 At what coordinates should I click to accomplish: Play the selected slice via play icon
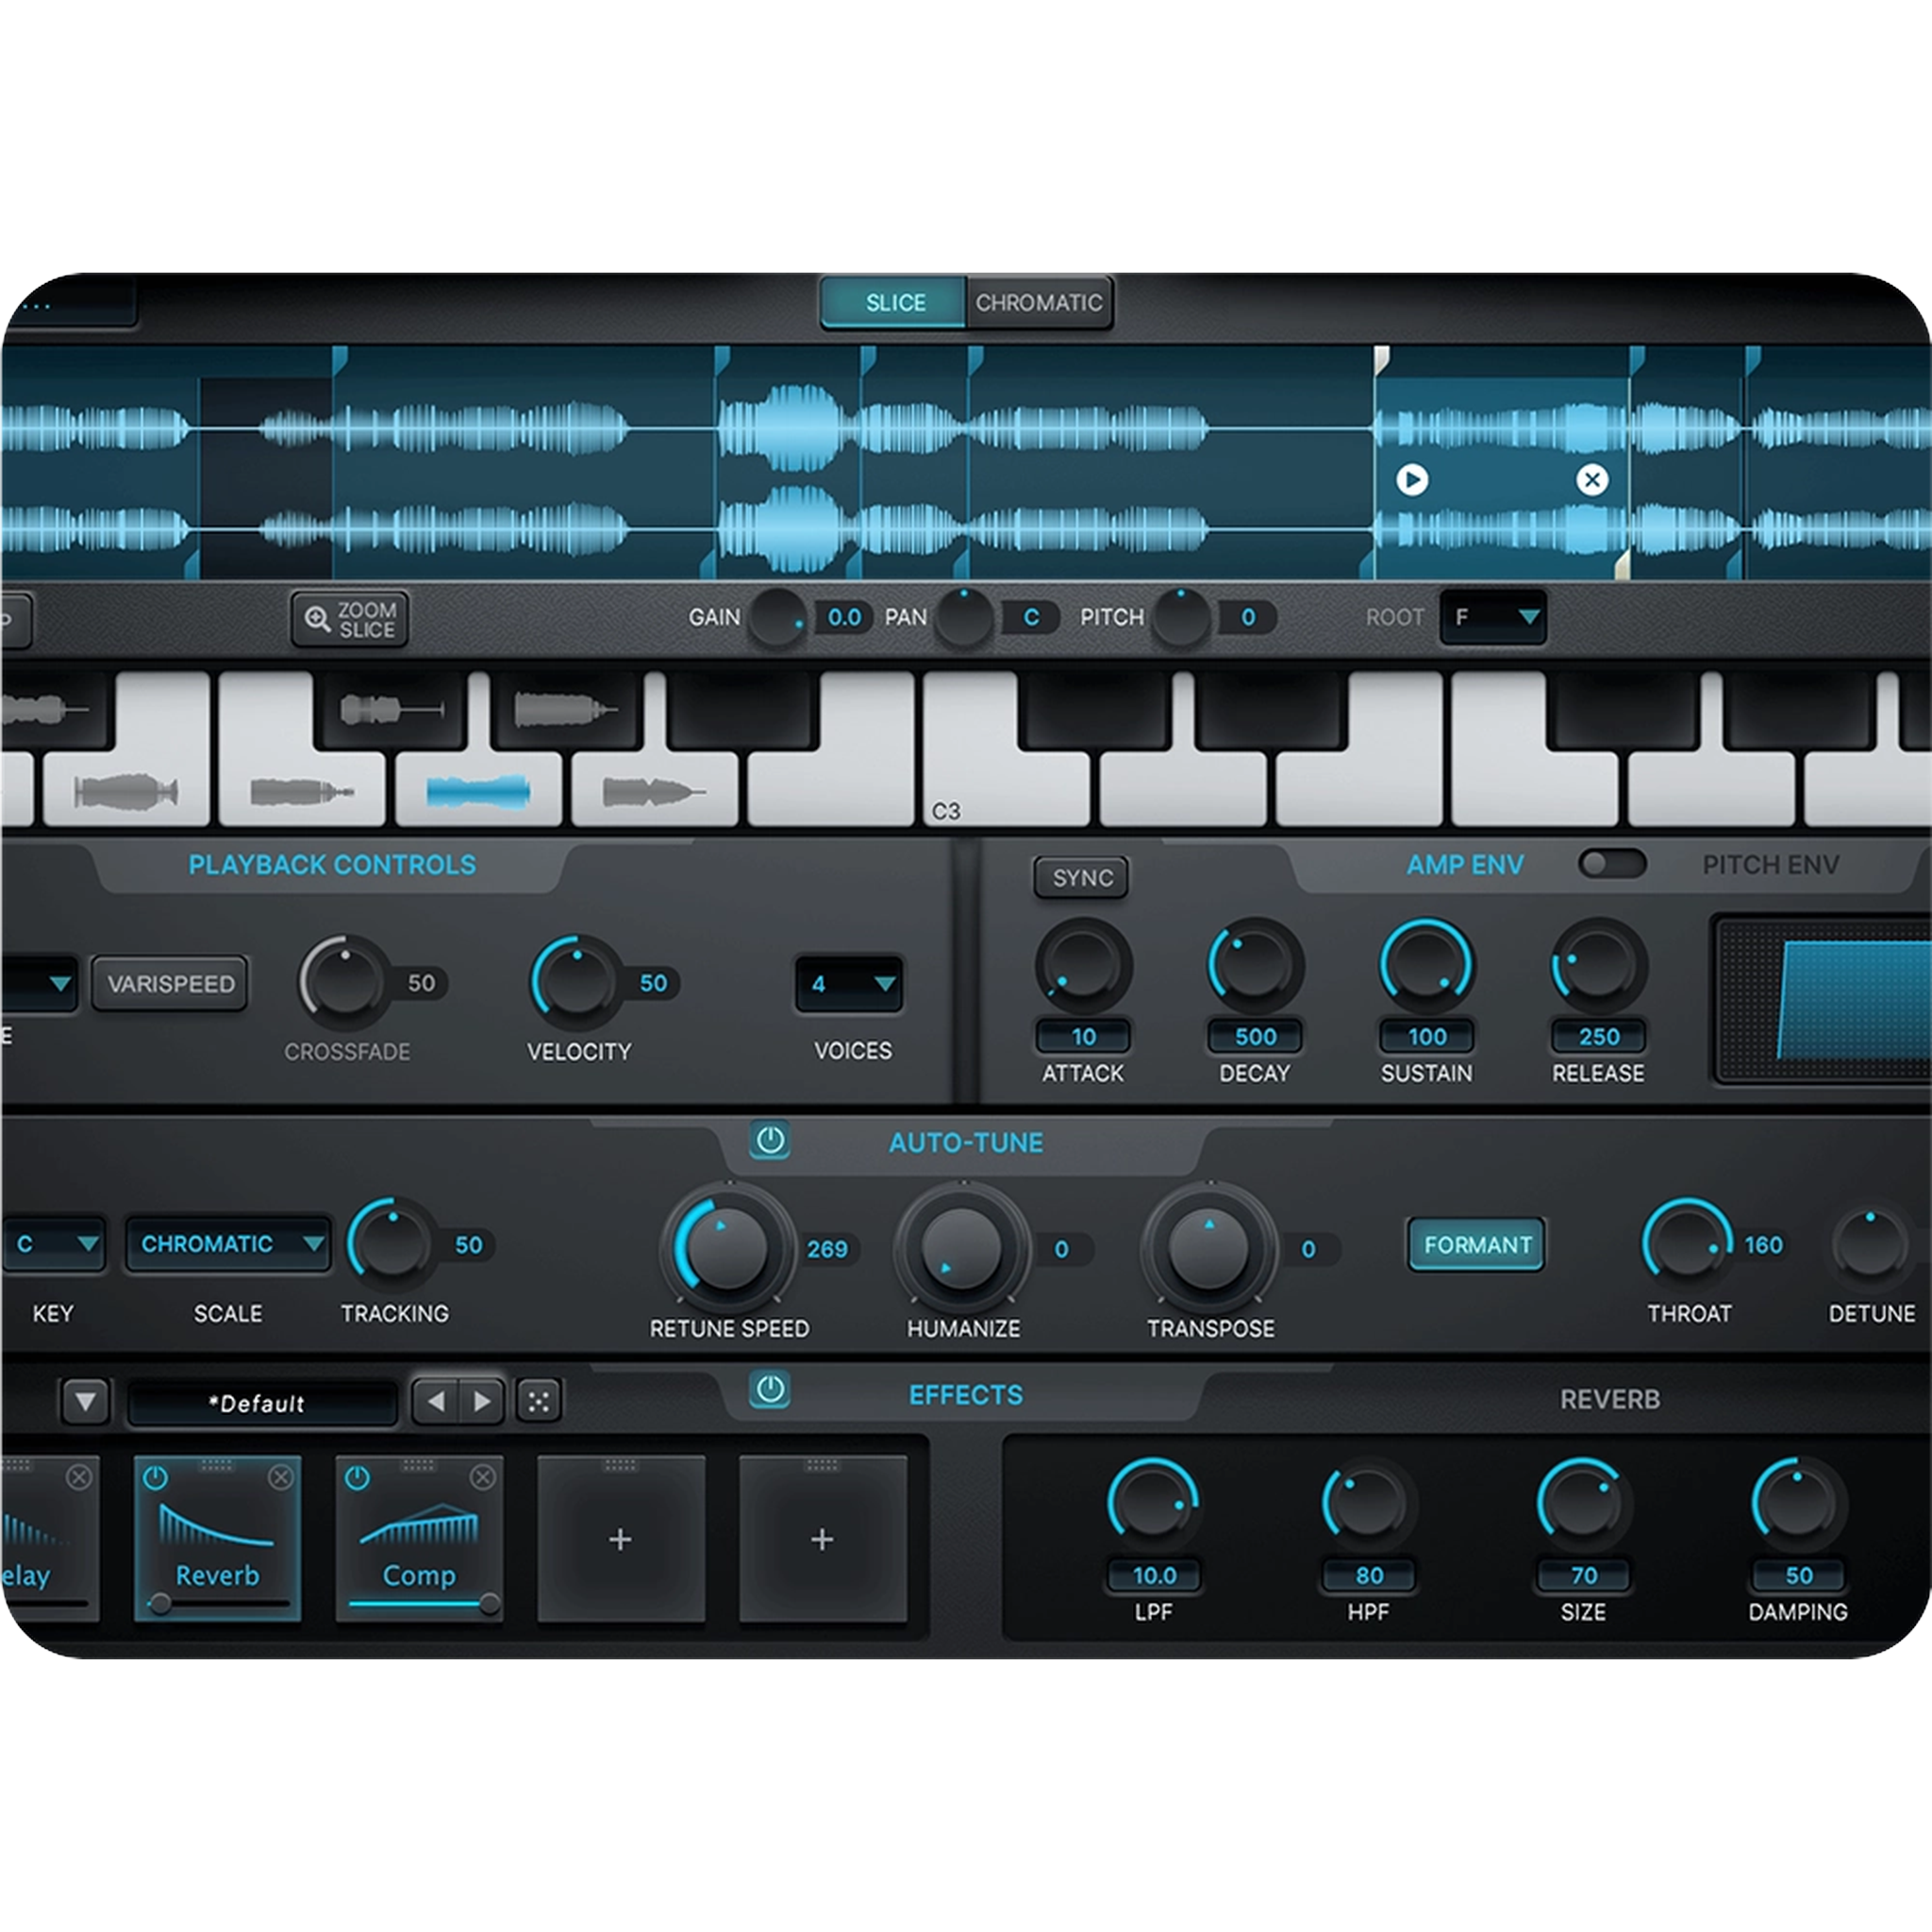point(1411,480)
